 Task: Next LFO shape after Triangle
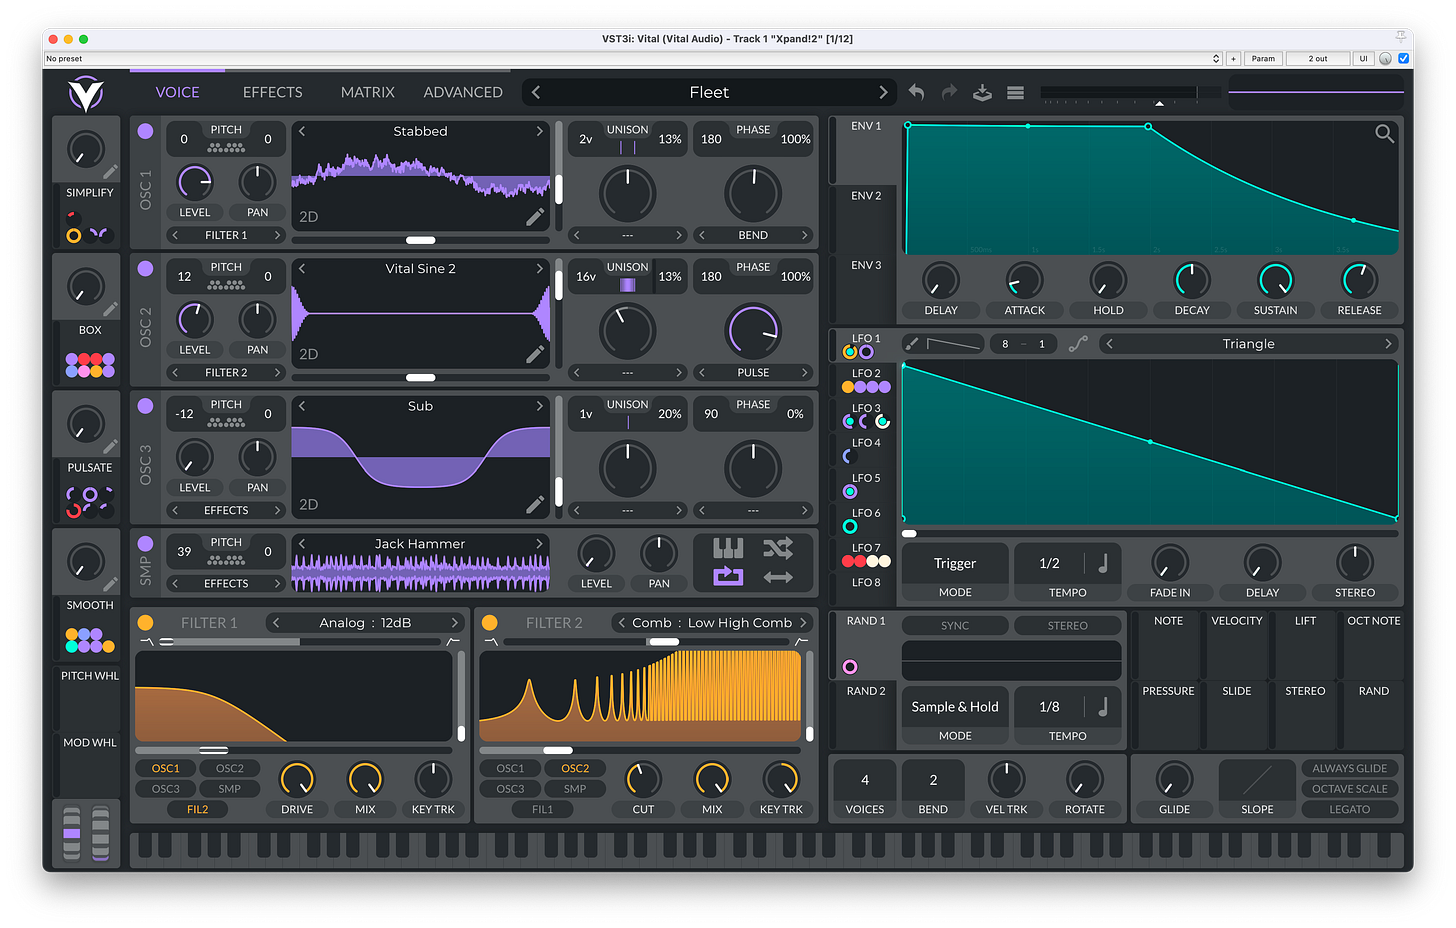[x=1388, y=343]
